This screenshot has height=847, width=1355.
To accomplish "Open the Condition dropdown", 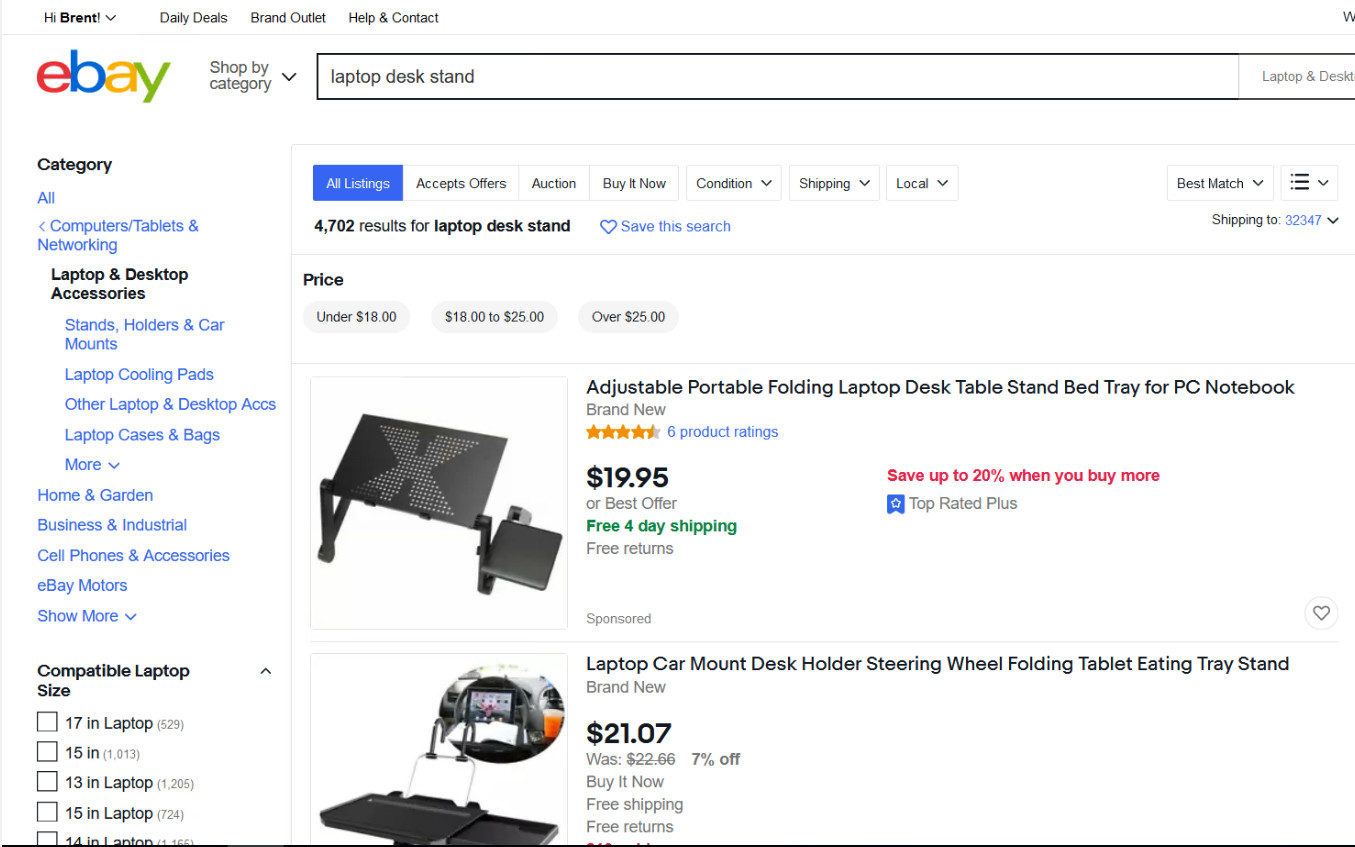I will [x=733, y=182].
